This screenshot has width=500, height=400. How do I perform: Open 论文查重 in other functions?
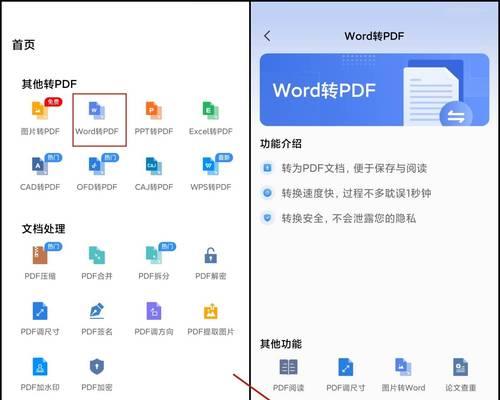[x=460, y=367]
